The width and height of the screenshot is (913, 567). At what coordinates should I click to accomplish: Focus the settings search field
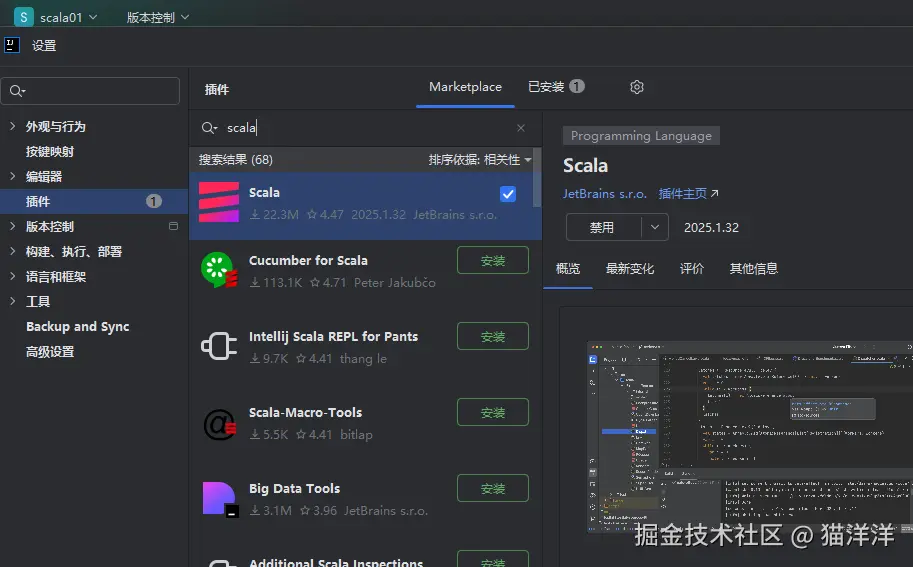(x=90, y=91)
